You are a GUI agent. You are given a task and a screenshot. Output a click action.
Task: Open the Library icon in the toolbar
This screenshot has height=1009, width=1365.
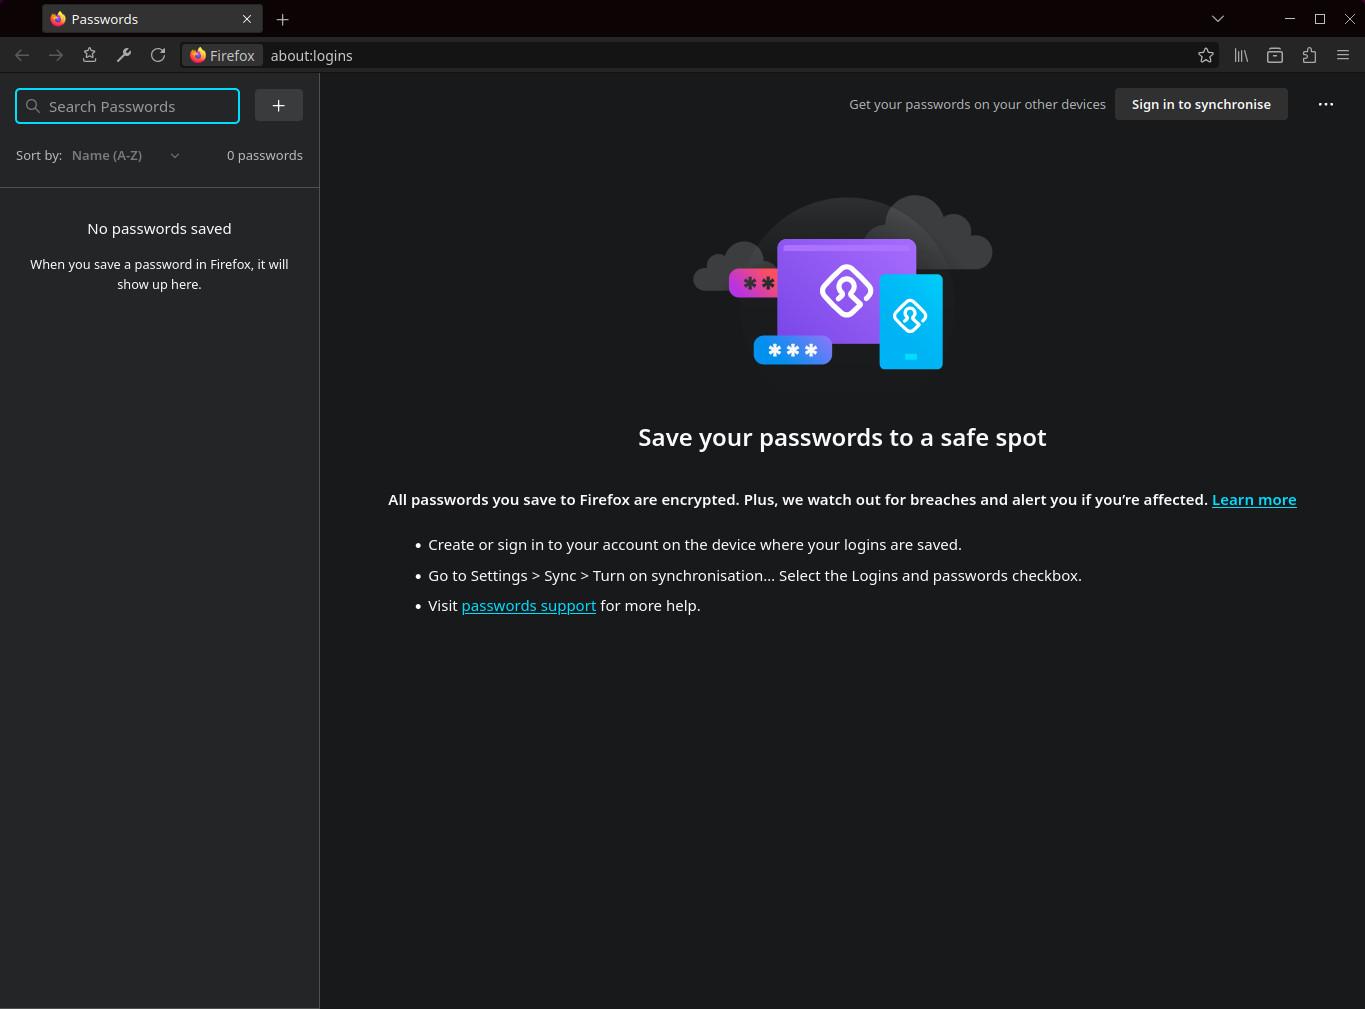(1241, 56)
